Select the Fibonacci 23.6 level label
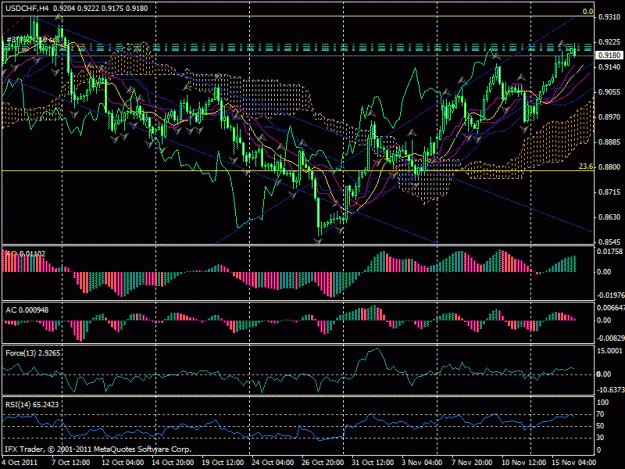 pos(586,166)
